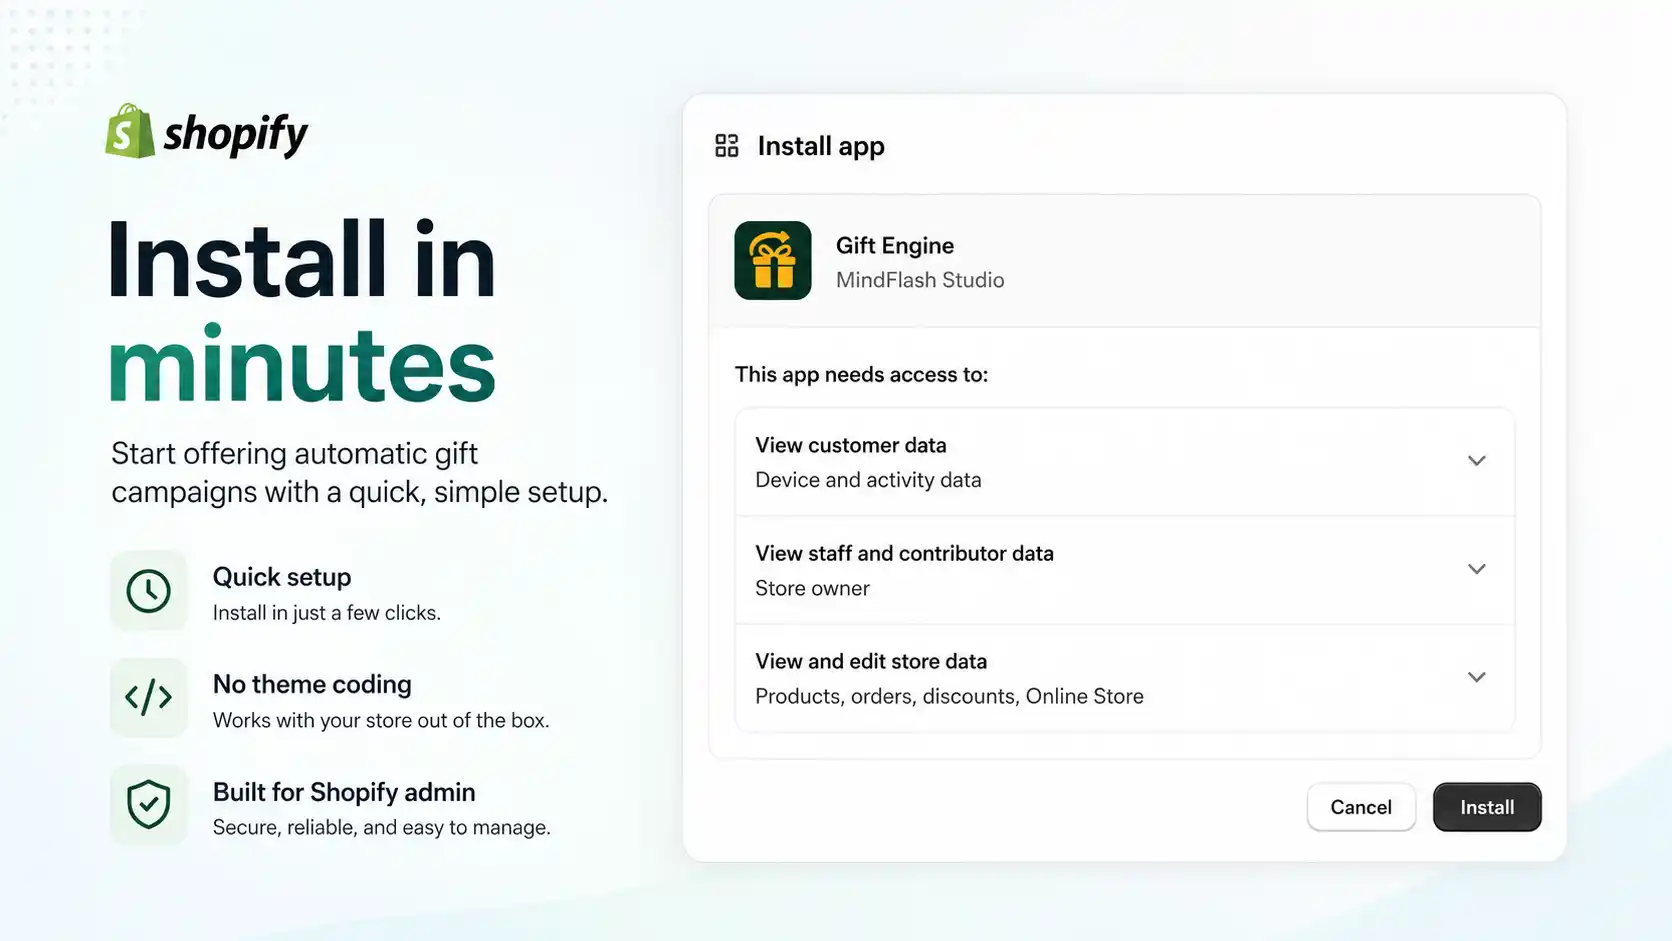Screen dimensions: 1672x941
Task: Click the Gift Engine app icon
Action: 773,261
